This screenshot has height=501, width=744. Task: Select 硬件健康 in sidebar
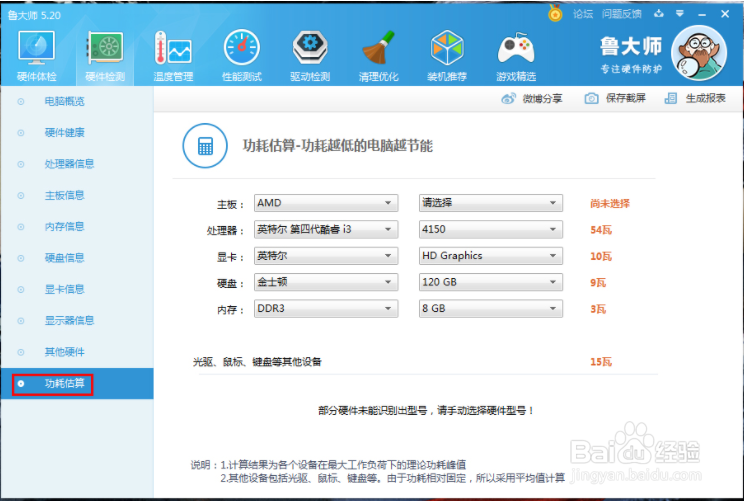(x=65, y=132)
